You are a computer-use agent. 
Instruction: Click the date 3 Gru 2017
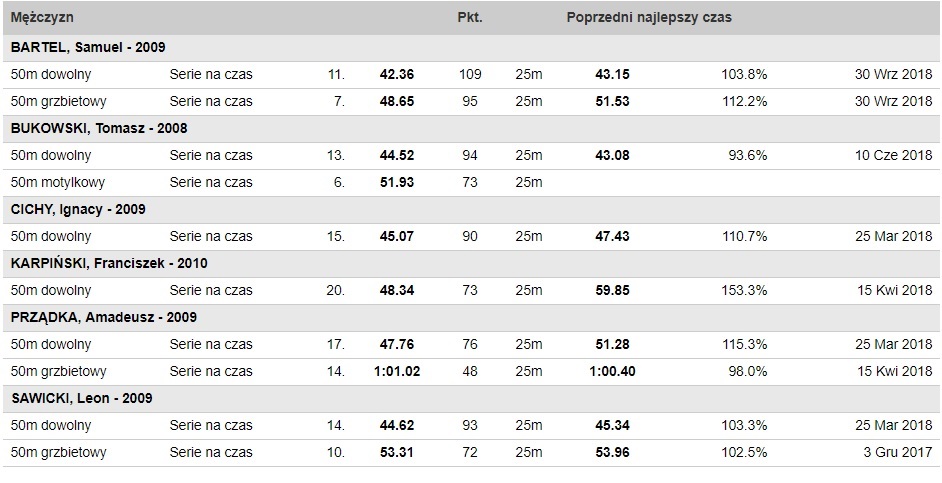tap(899, 452)
